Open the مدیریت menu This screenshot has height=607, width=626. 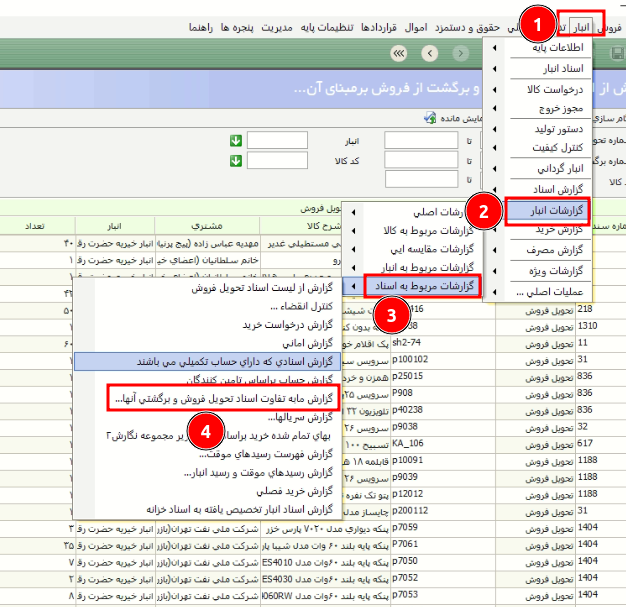point(277,28)
